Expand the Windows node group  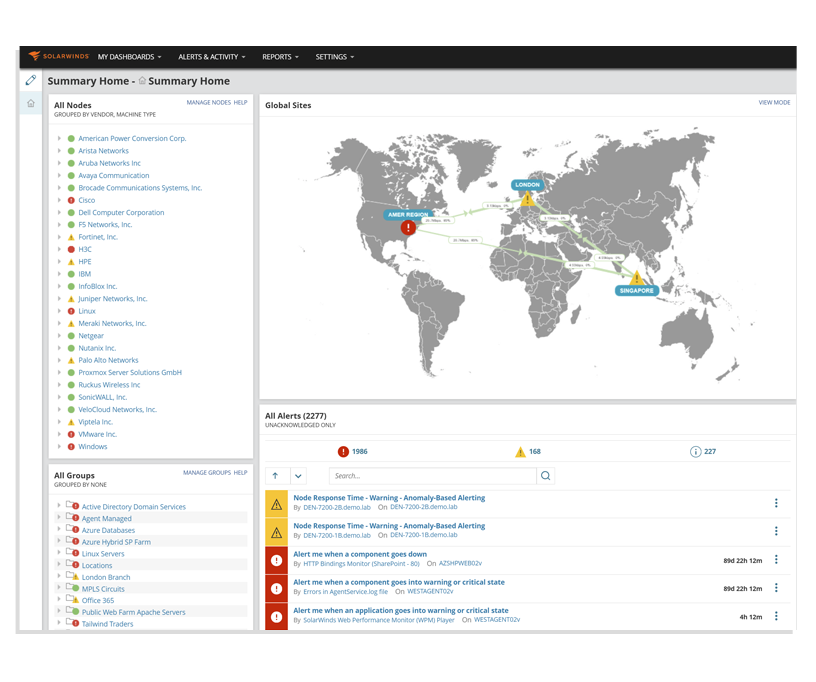coord(59,447)
